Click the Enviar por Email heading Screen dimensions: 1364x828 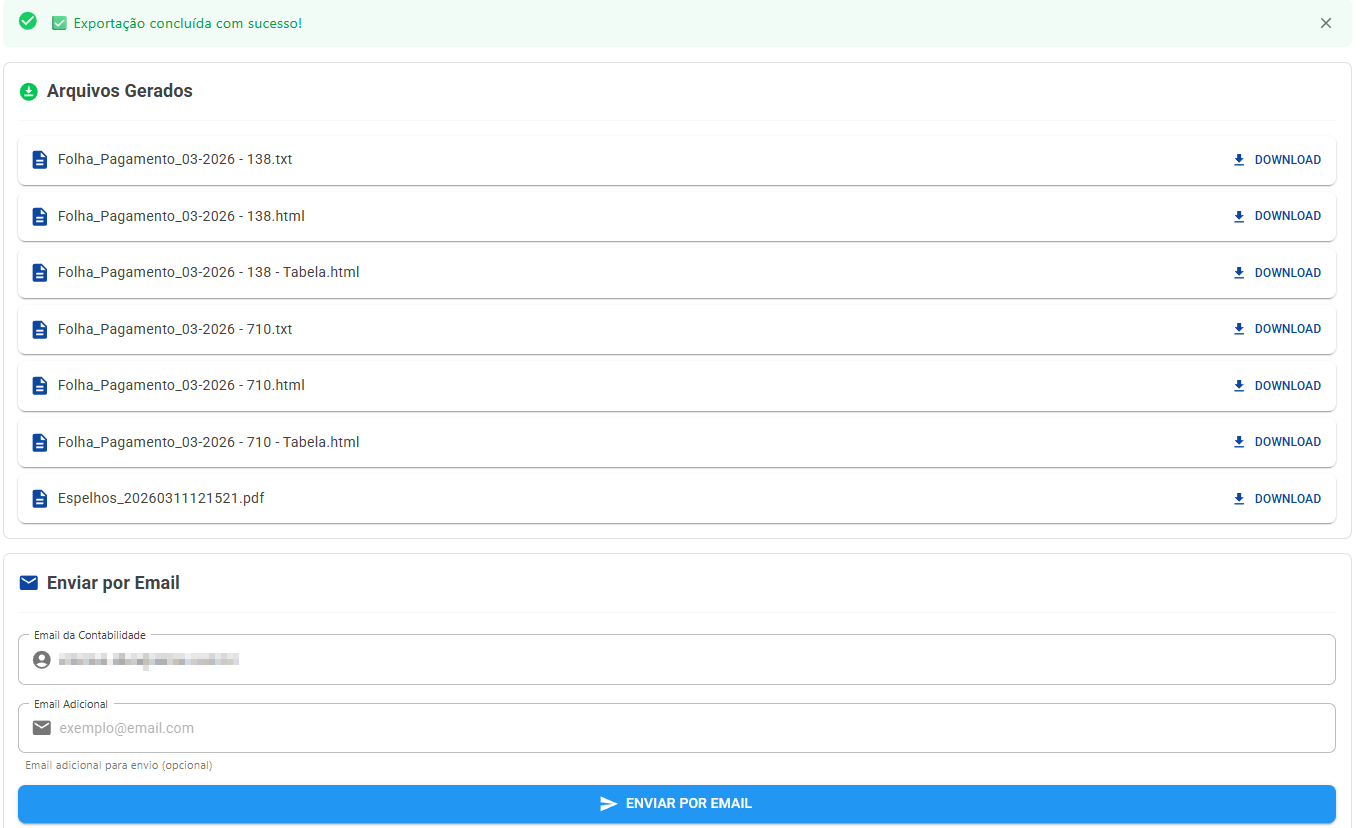point(113,583)
